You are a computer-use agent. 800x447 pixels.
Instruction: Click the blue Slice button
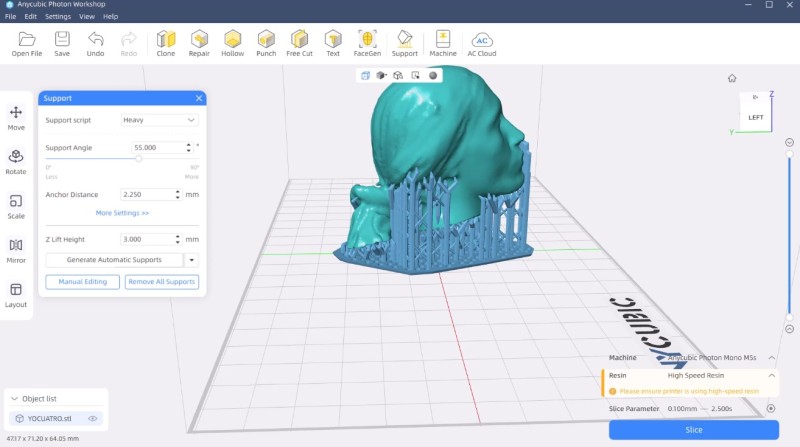click(x=694, y=430)
